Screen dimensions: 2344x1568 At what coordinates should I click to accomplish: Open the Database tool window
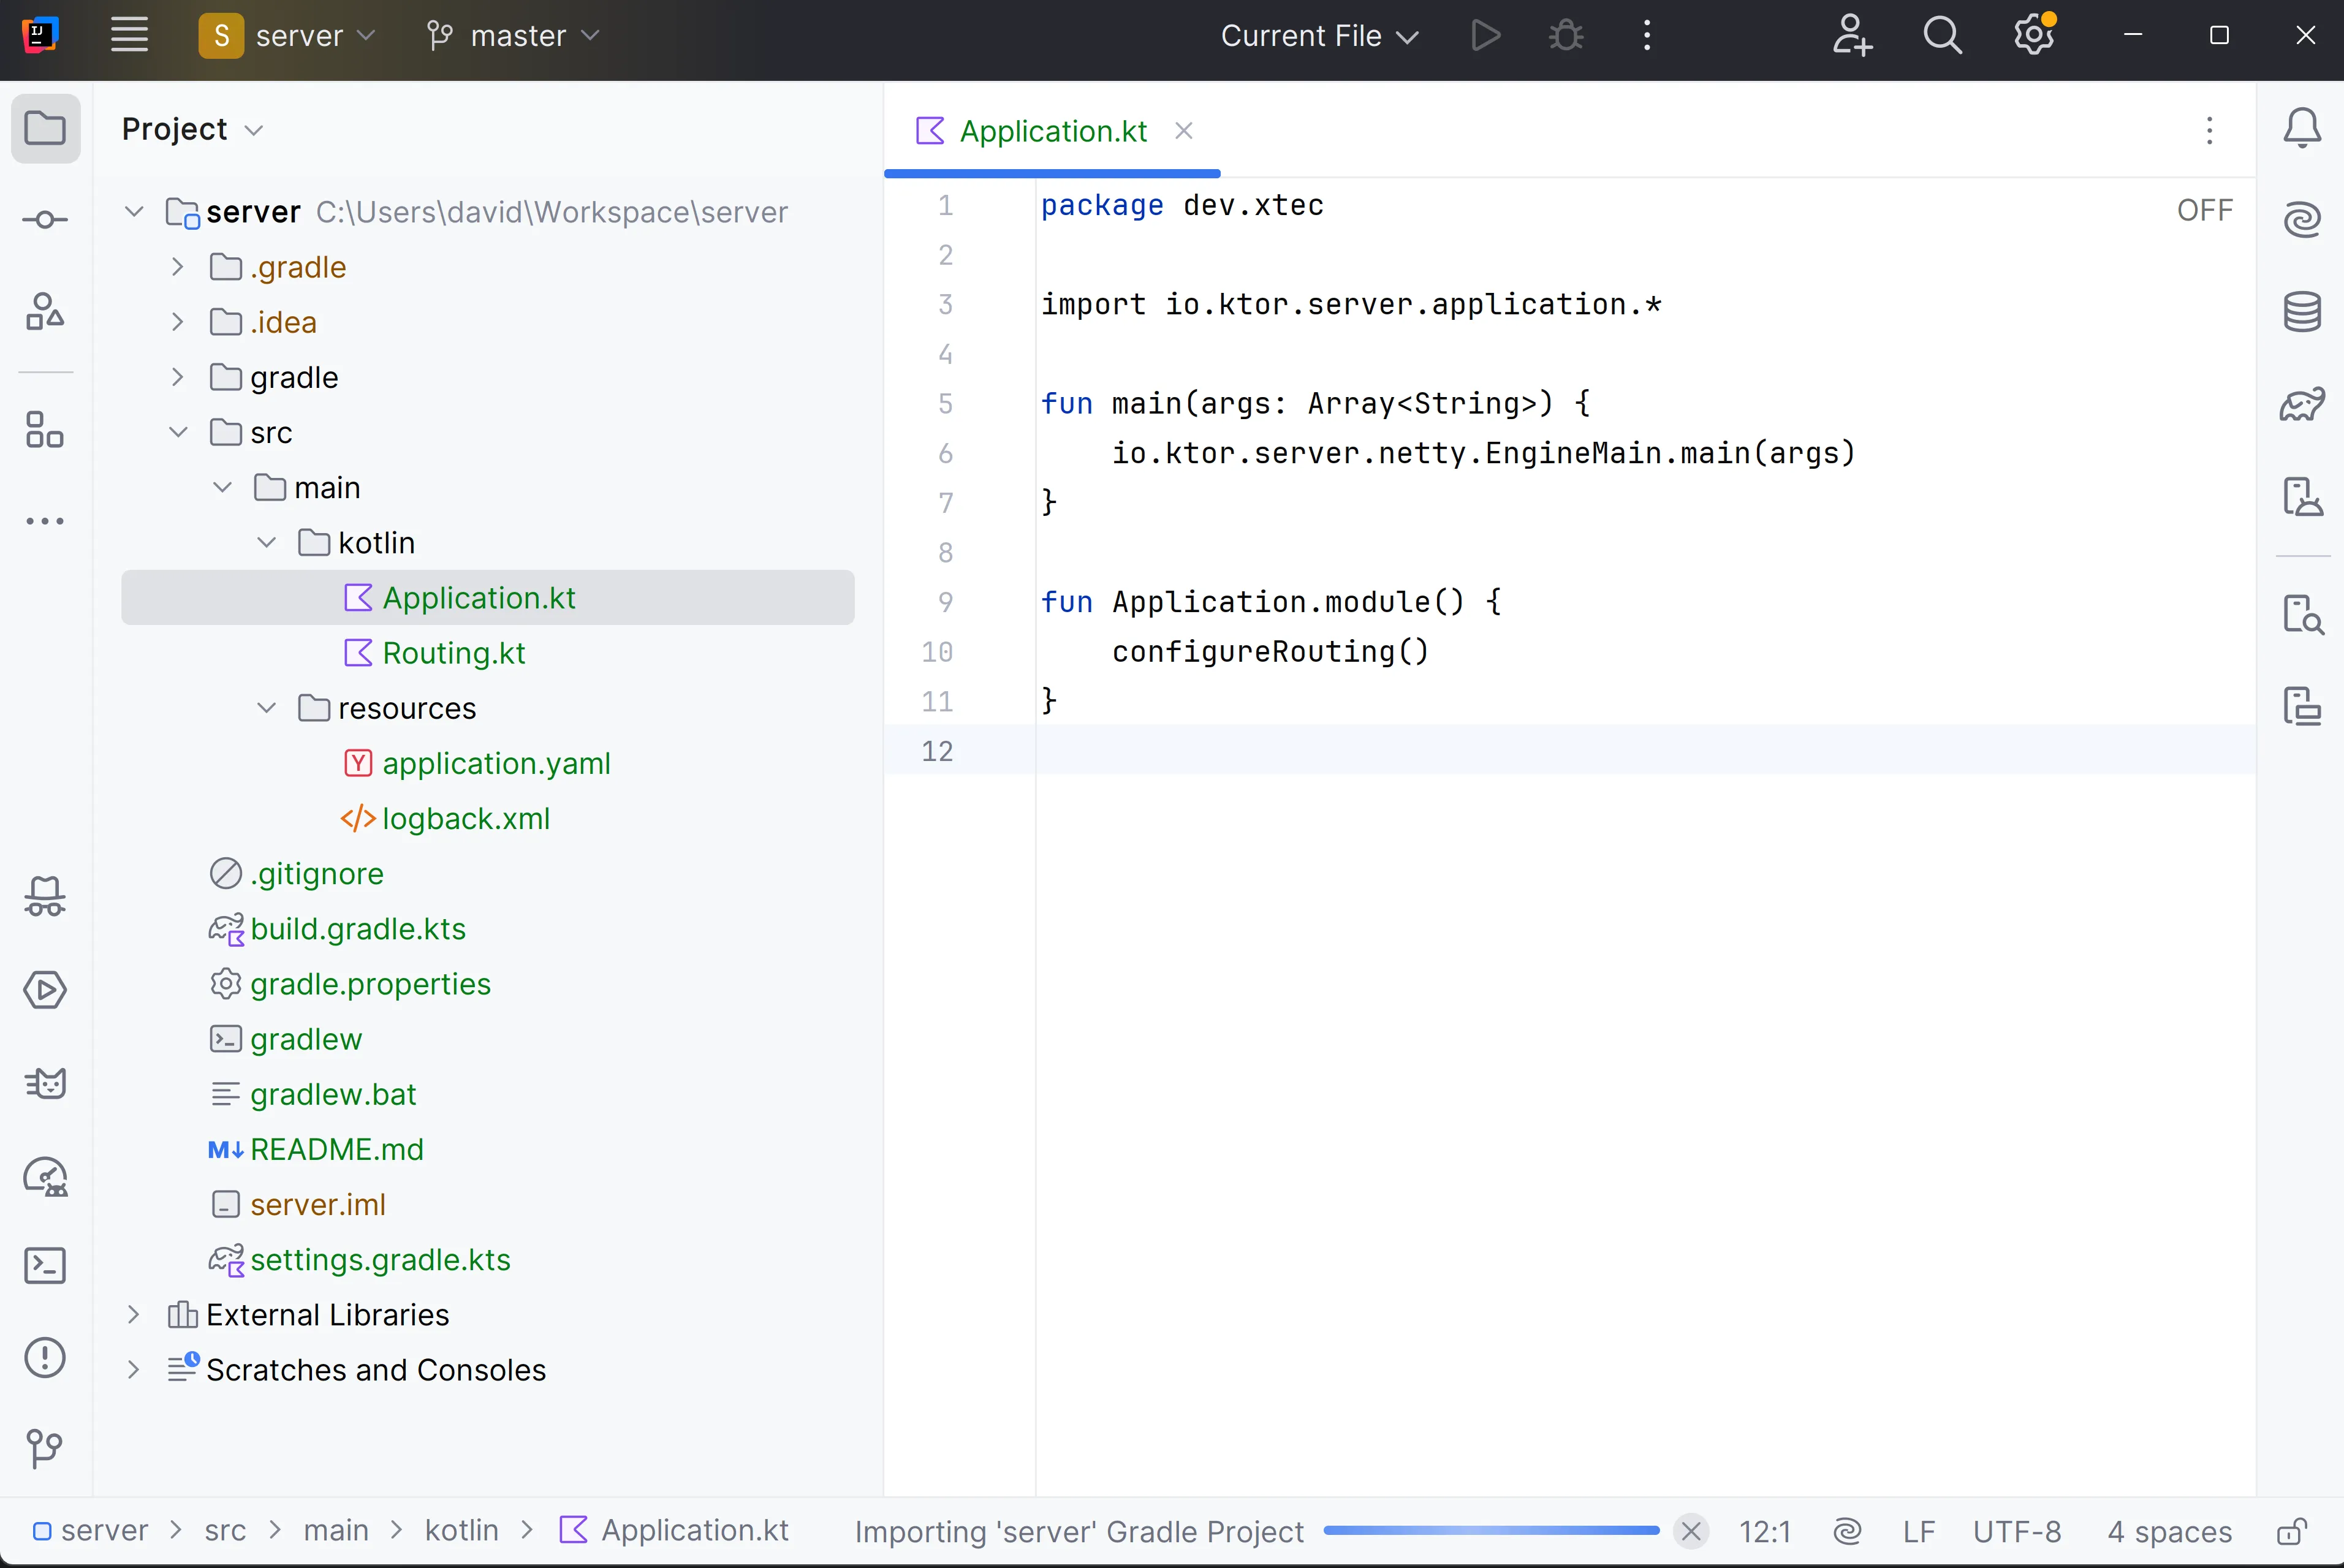pos(2302,312)
